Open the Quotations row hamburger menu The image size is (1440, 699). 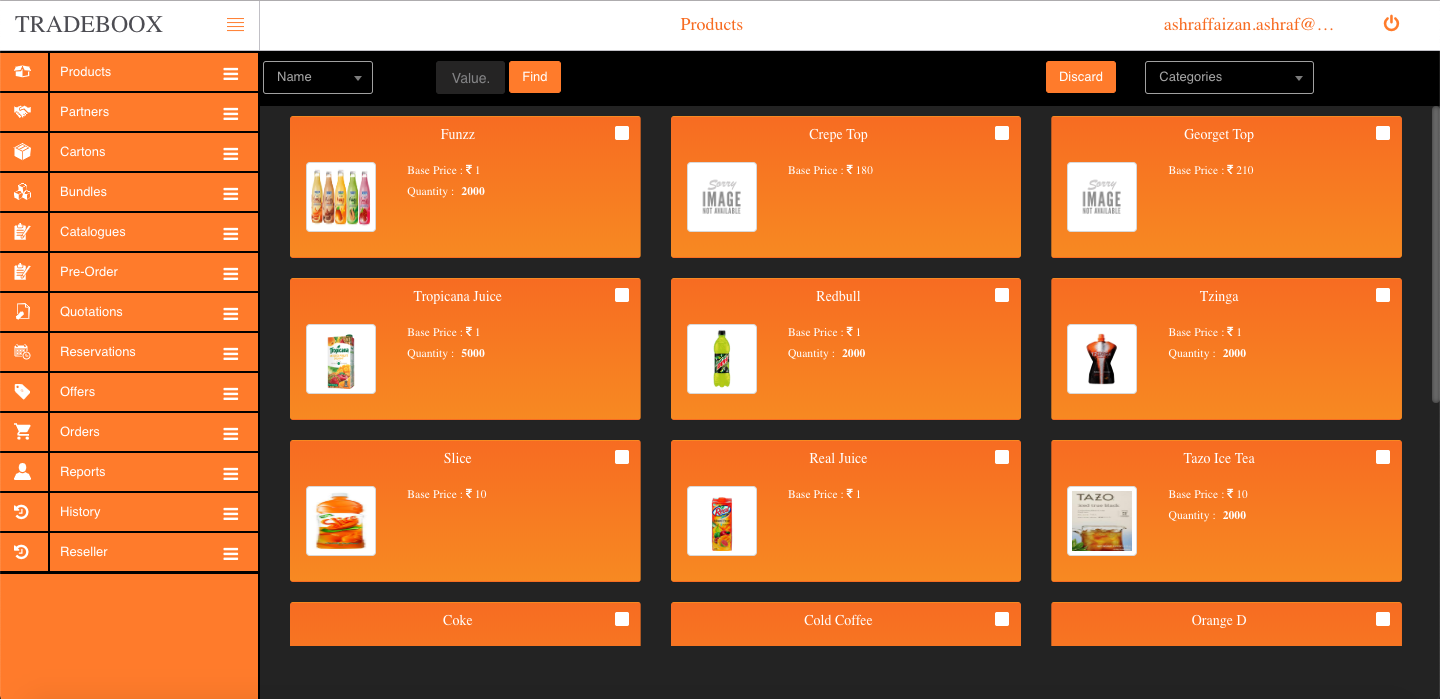coord(231,314)
